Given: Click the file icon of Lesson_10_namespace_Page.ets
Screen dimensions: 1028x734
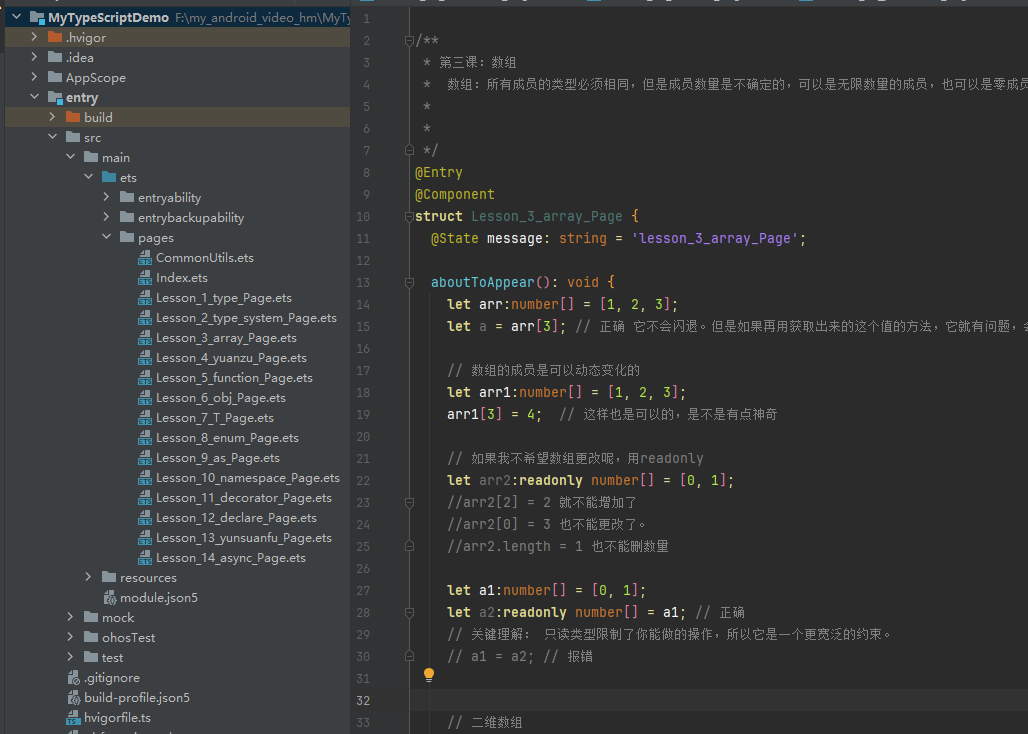Looking at the screenshot, I should click(145, 478).
